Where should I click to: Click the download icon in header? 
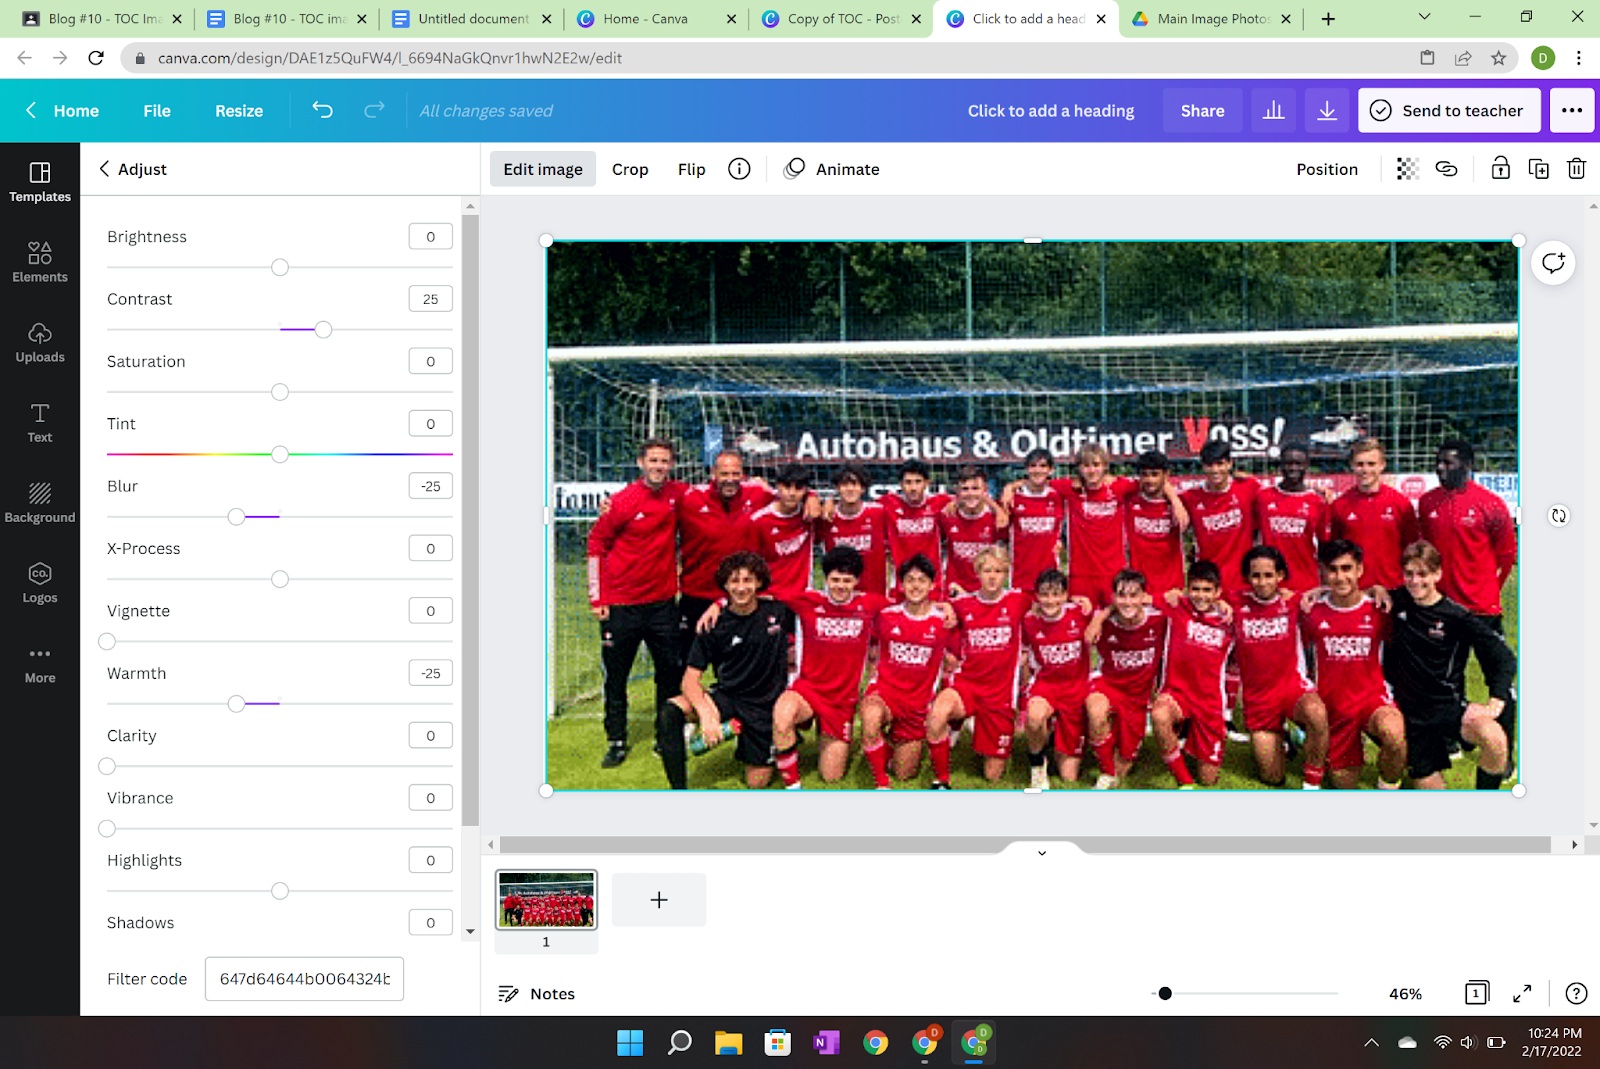(x=1327, y=110)
